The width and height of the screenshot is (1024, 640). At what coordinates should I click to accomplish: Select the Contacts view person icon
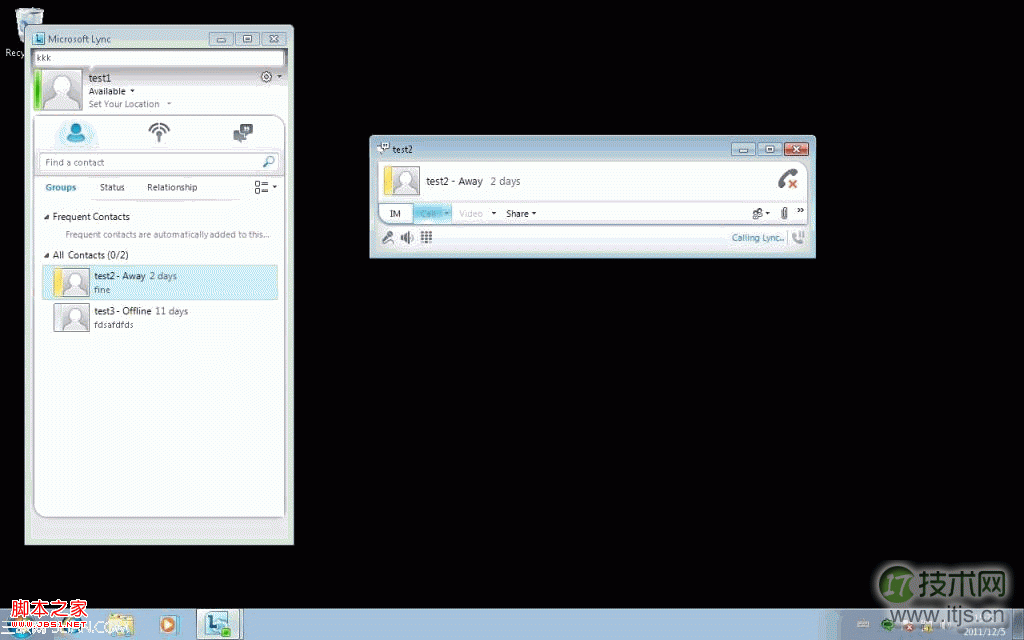(x=74, y=132)
